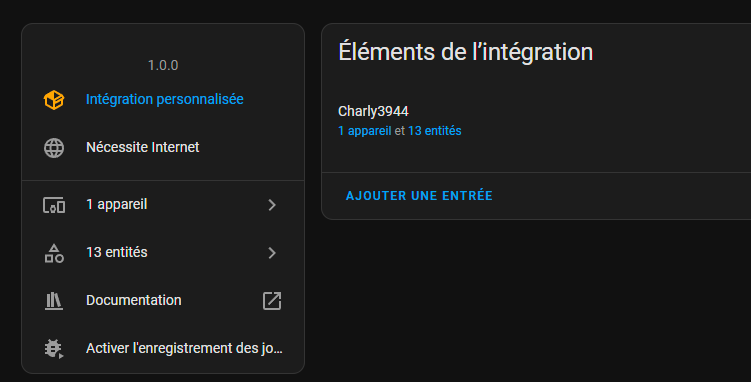The height and width of the screenshot is (382, 751).
Task: Activate Activer l'enregistrement des journaux entry
Action: click(163, 348)
